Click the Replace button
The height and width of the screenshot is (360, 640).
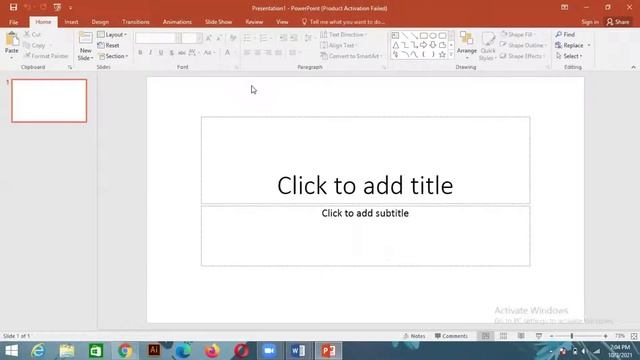pyautogui.click(x=569, y=45)
